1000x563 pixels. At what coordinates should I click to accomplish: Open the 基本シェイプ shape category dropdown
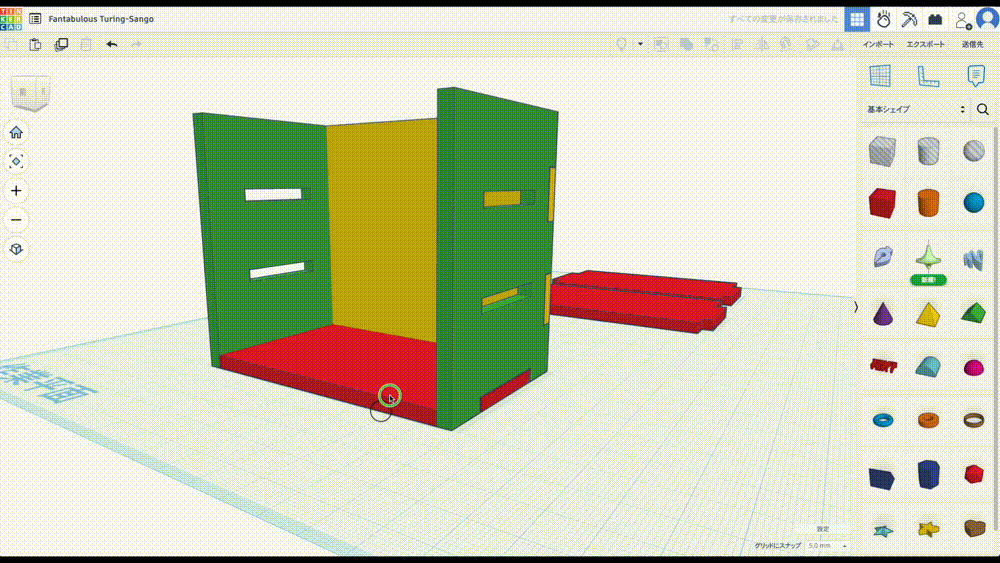(x=916, y=109)
